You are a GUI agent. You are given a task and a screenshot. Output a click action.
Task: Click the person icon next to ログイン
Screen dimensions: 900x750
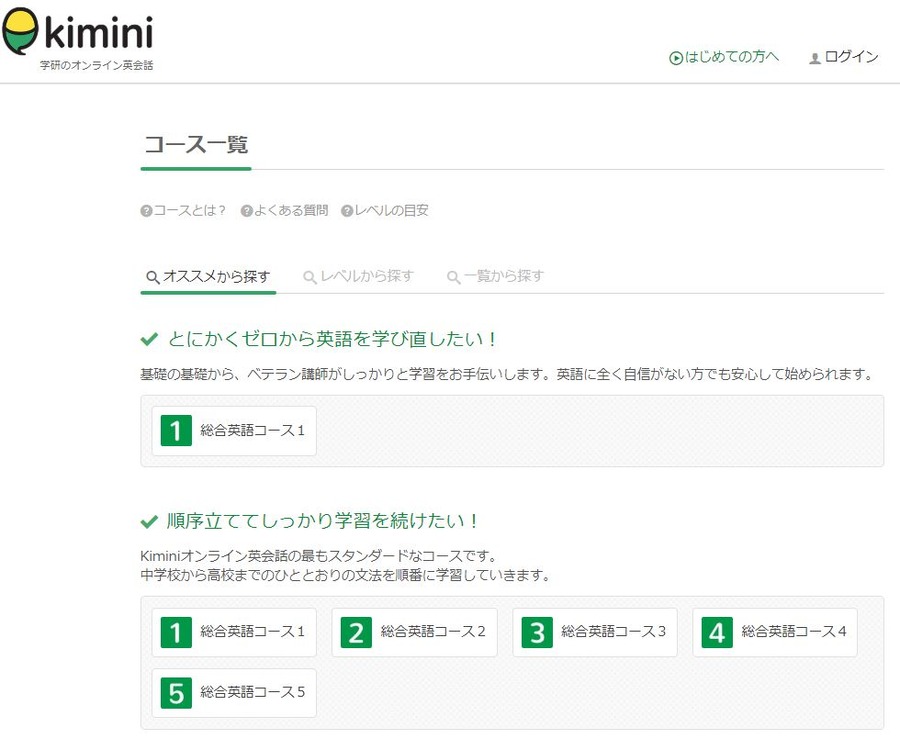(813, 57)
